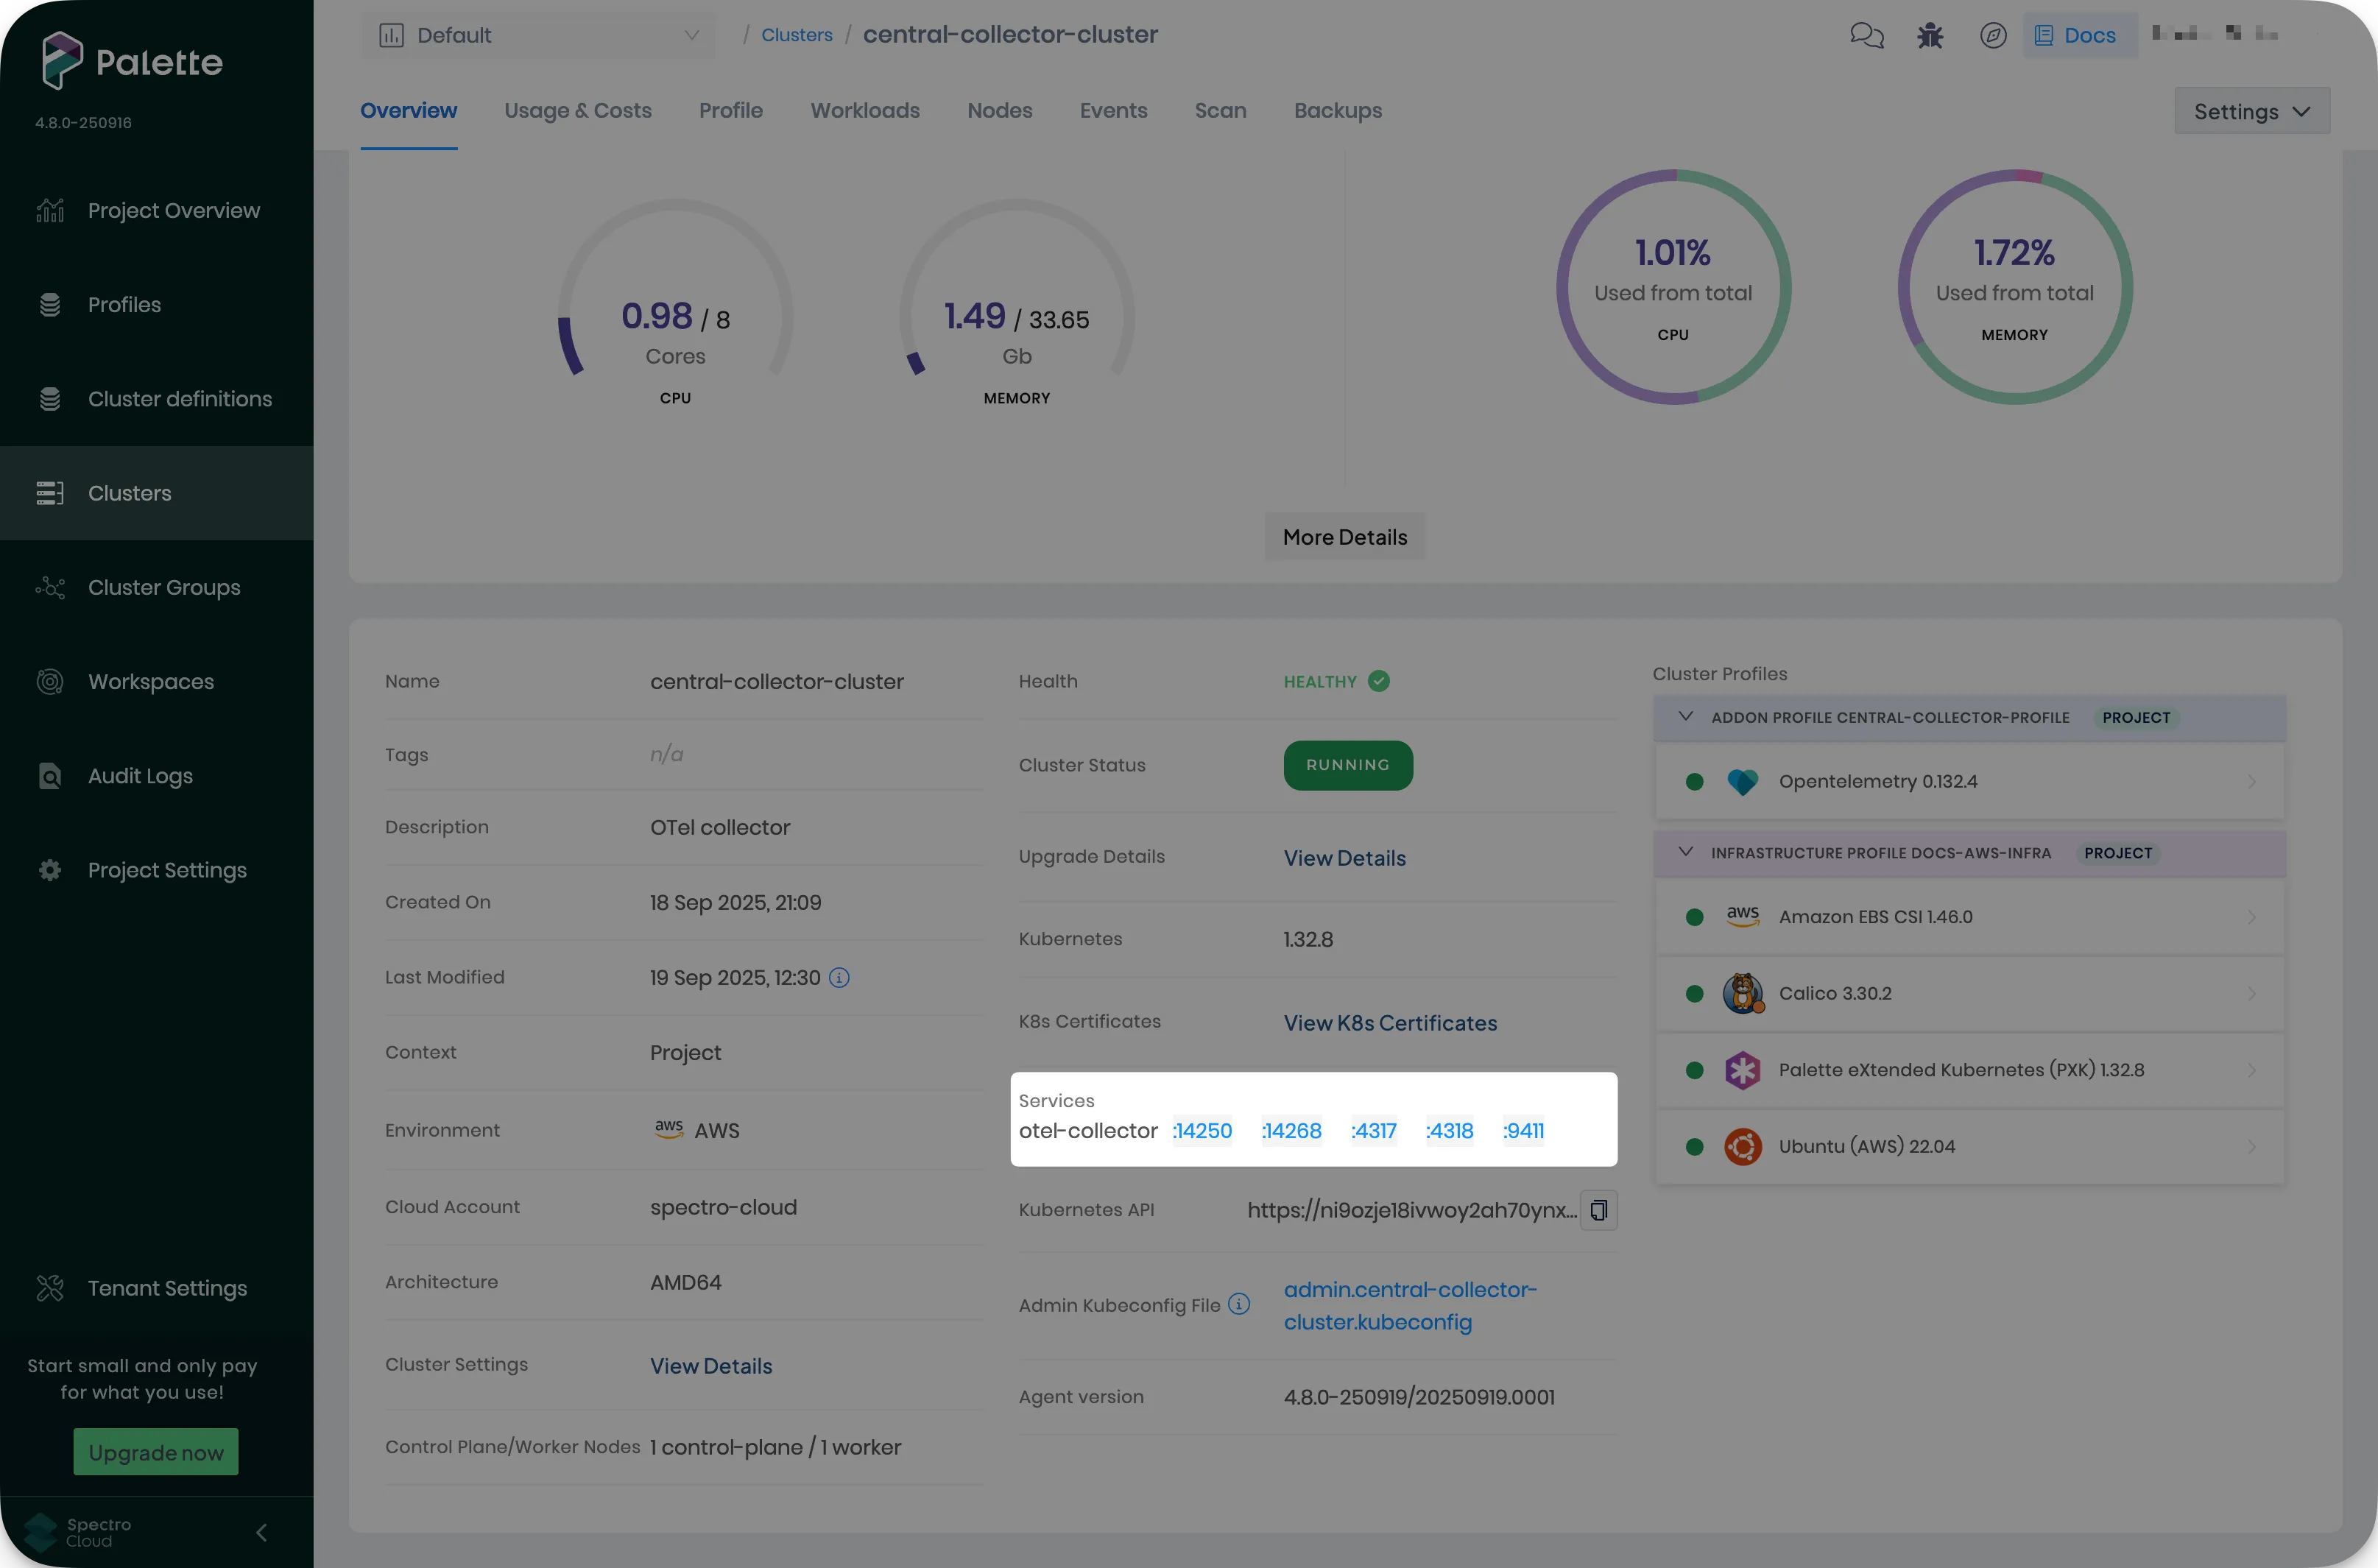Image resolution: width=2378 pixels, height=1568 pixels.
Task: Open Audit Logs from sidebar
Action: 140,776
